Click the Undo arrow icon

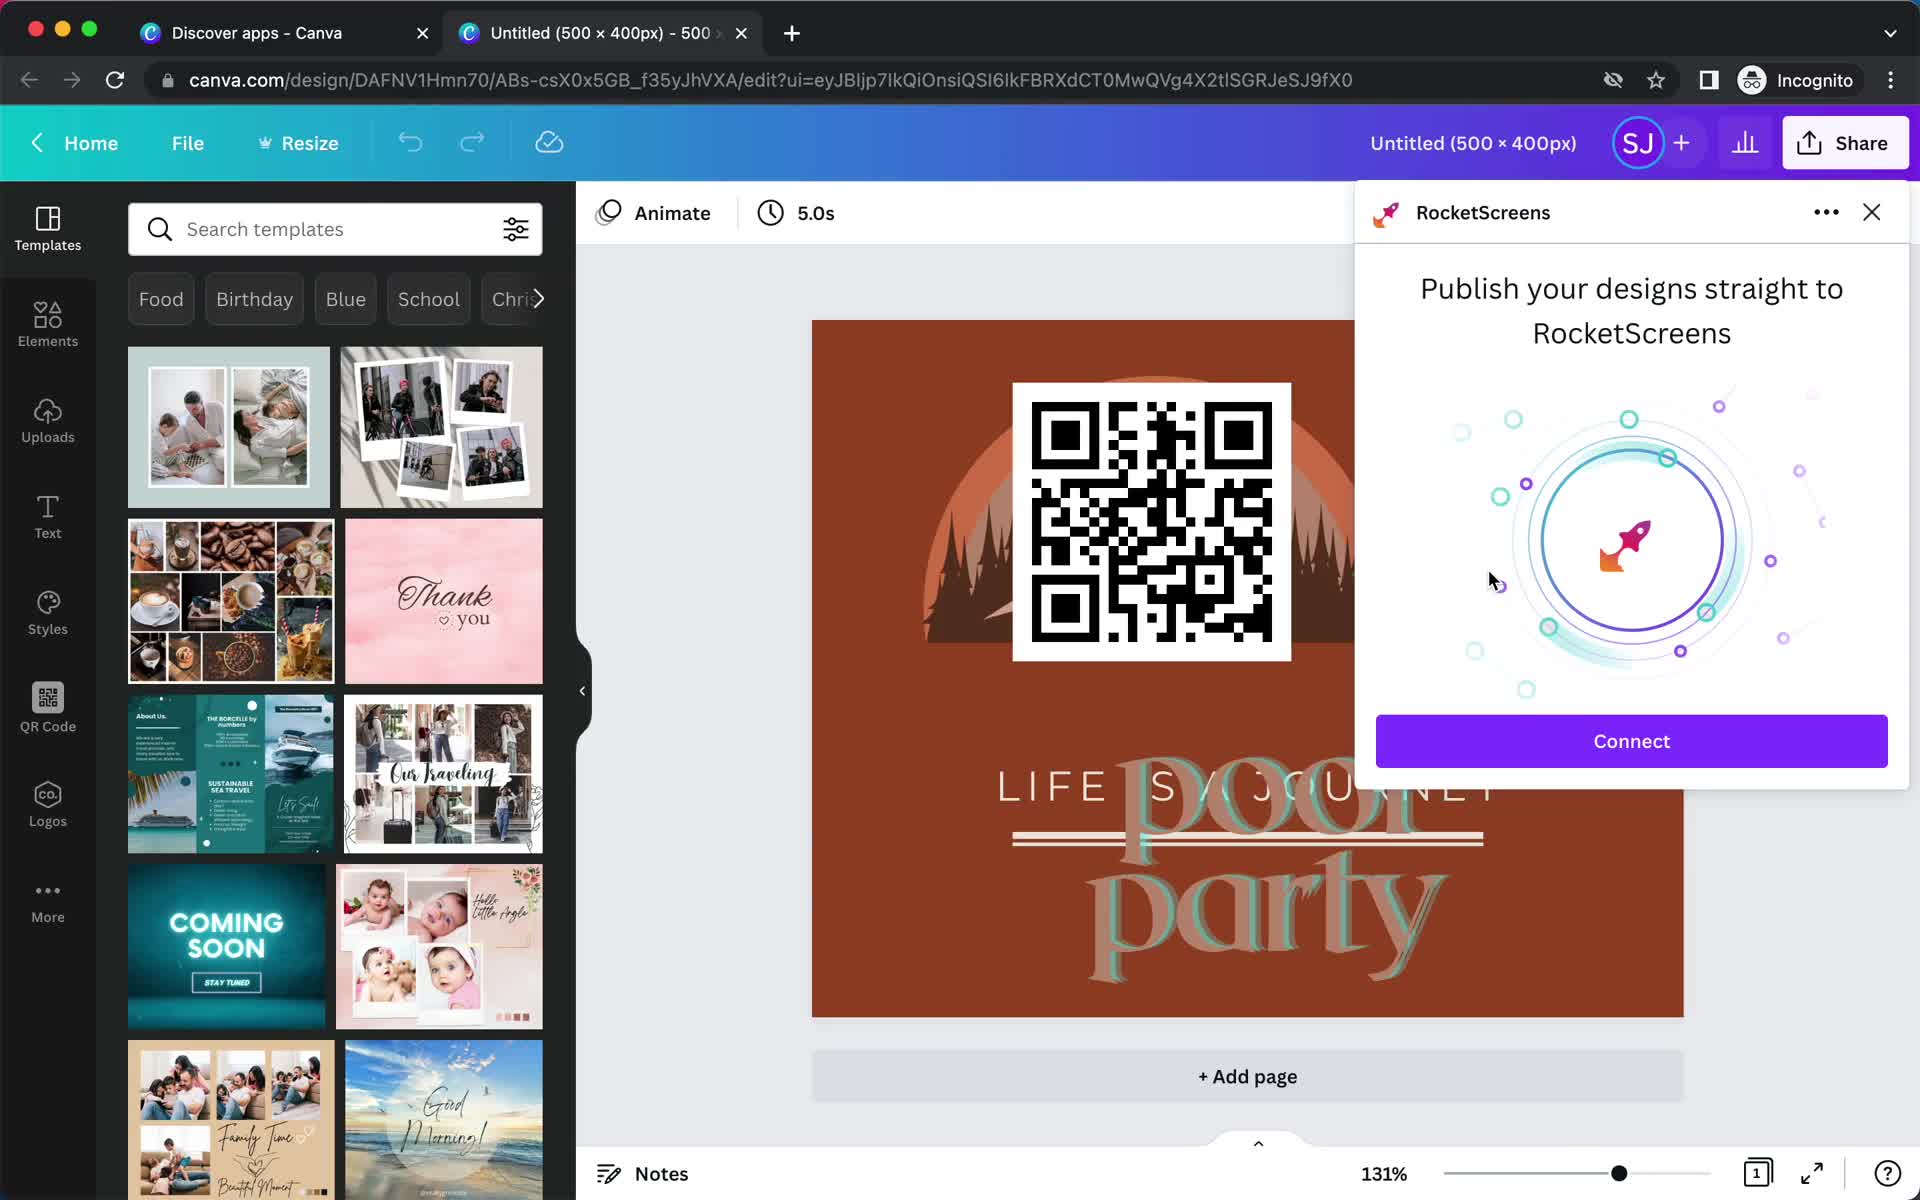point(410,143)
